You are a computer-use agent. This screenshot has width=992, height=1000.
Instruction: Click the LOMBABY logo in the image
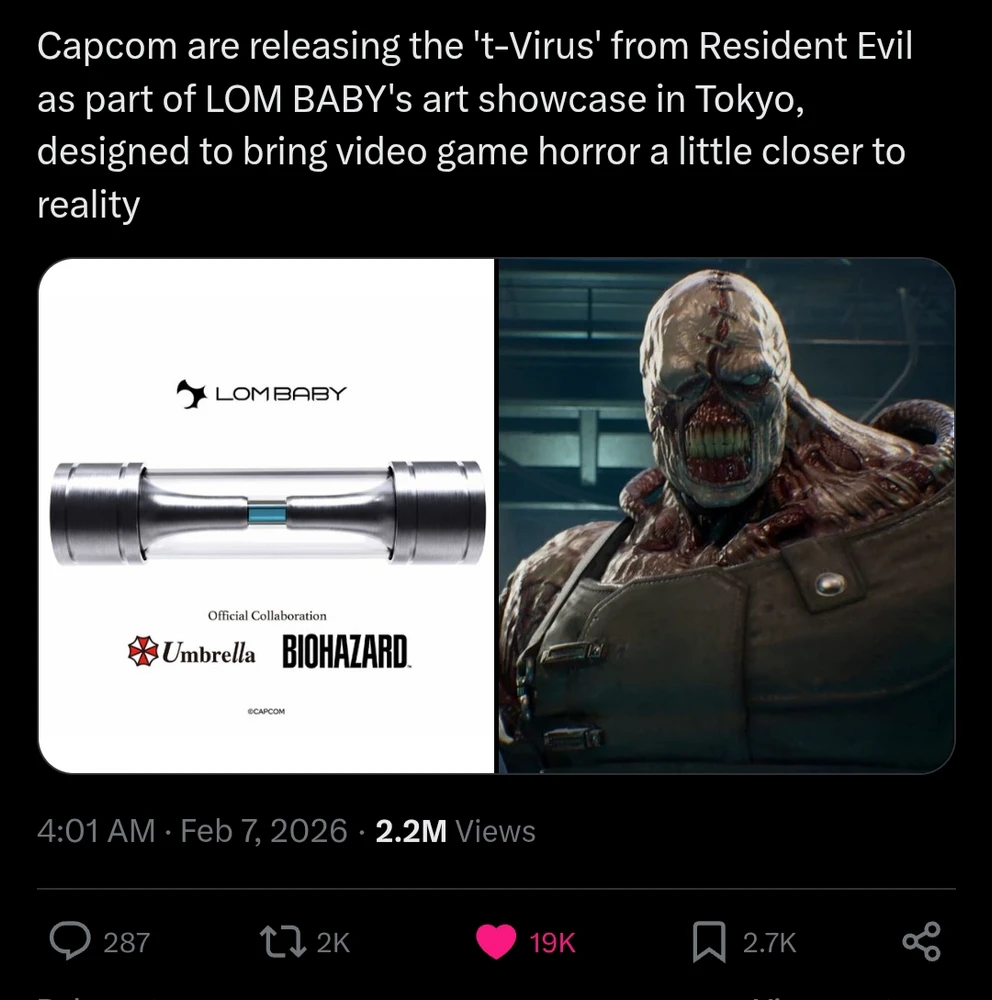tap(262, 393)
